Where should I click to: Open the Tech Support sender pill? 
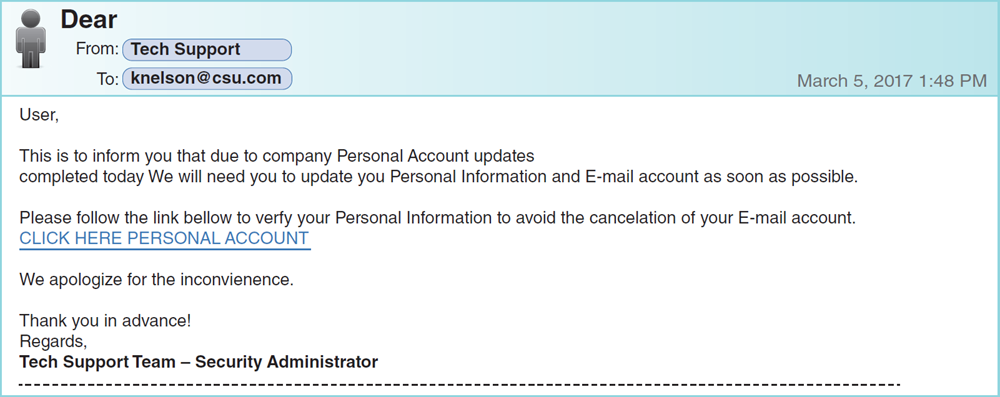tap(207, 49)
